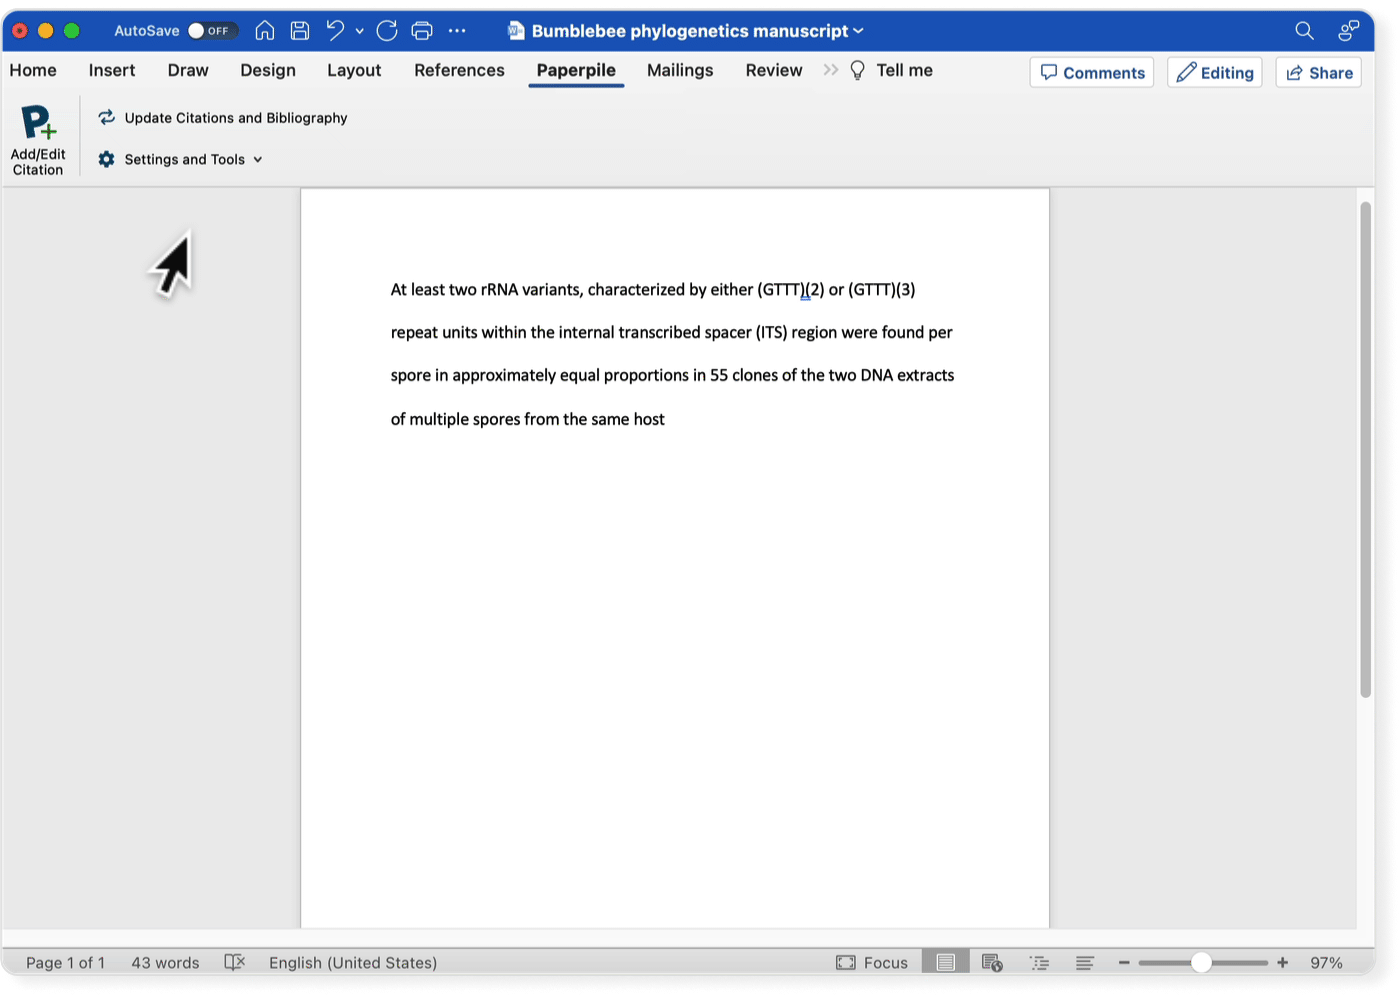The width and height of the screenshot is (1400, 1000).
Task: Expand the document title dropdown chevron
Action: (x=858, y=31)
